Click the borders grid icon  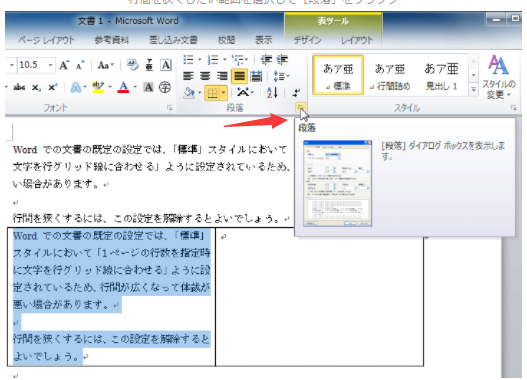pyautogui.click(x=212, y=93)
